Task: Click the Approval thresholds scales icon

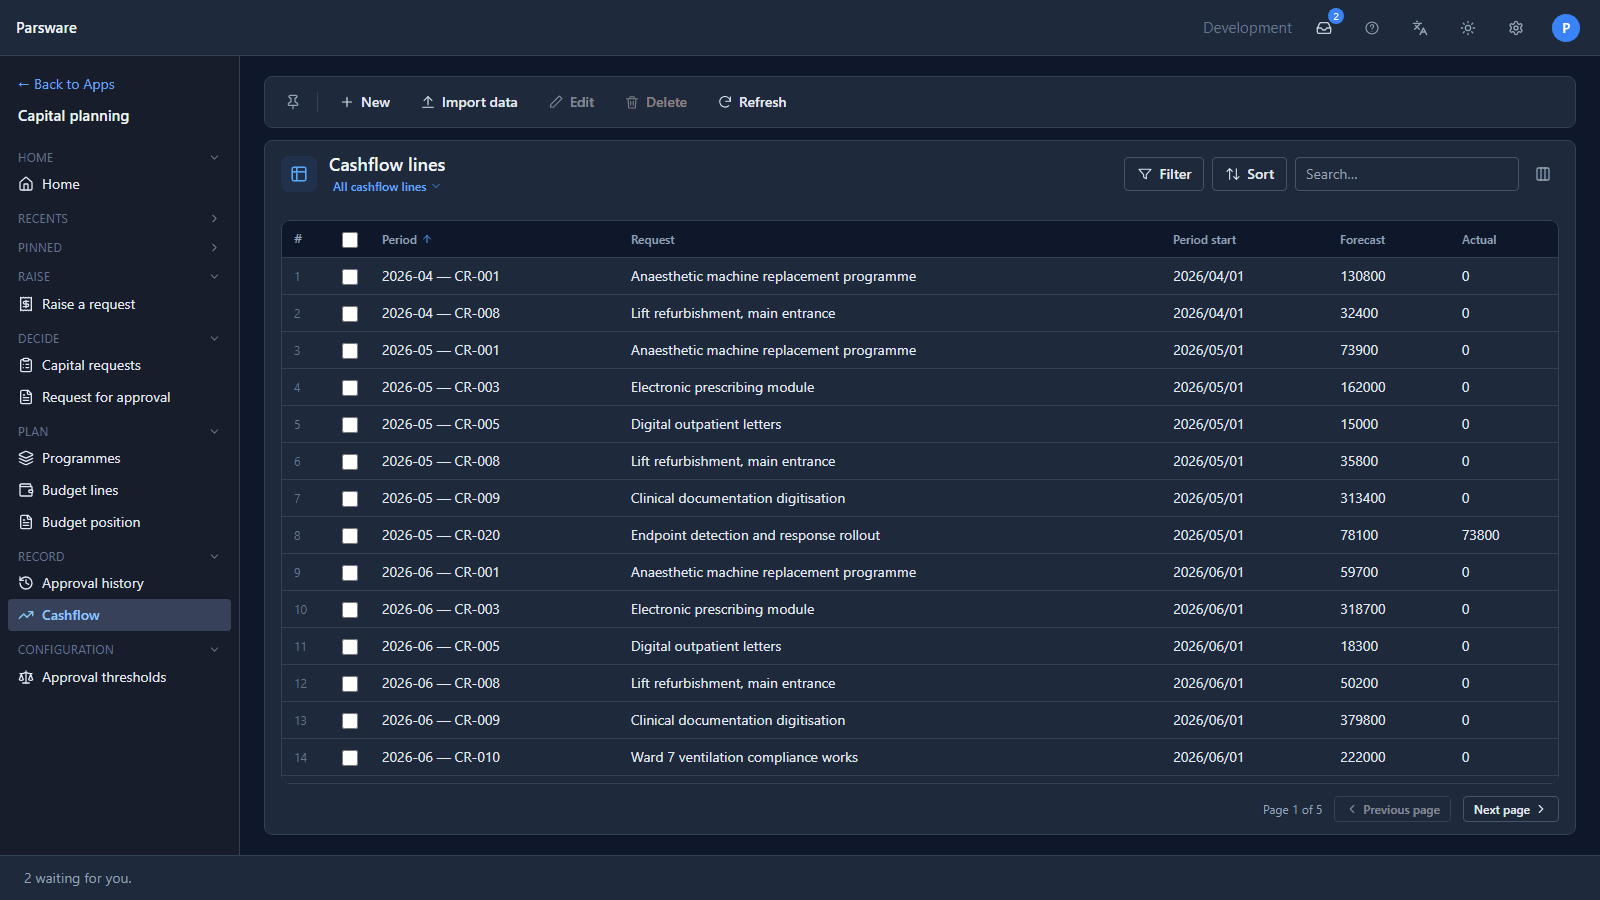Action: pyautogui.click(x=26, y=677)
